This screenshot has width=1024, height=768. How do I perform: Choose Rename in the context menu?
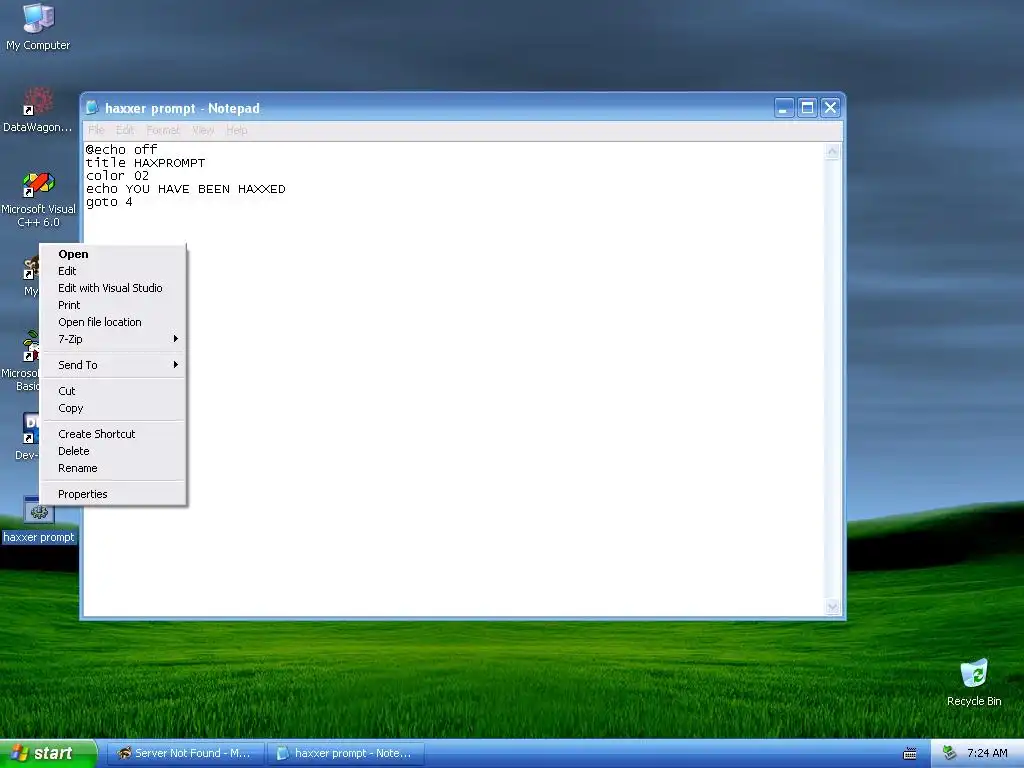[x=113, y=468]
